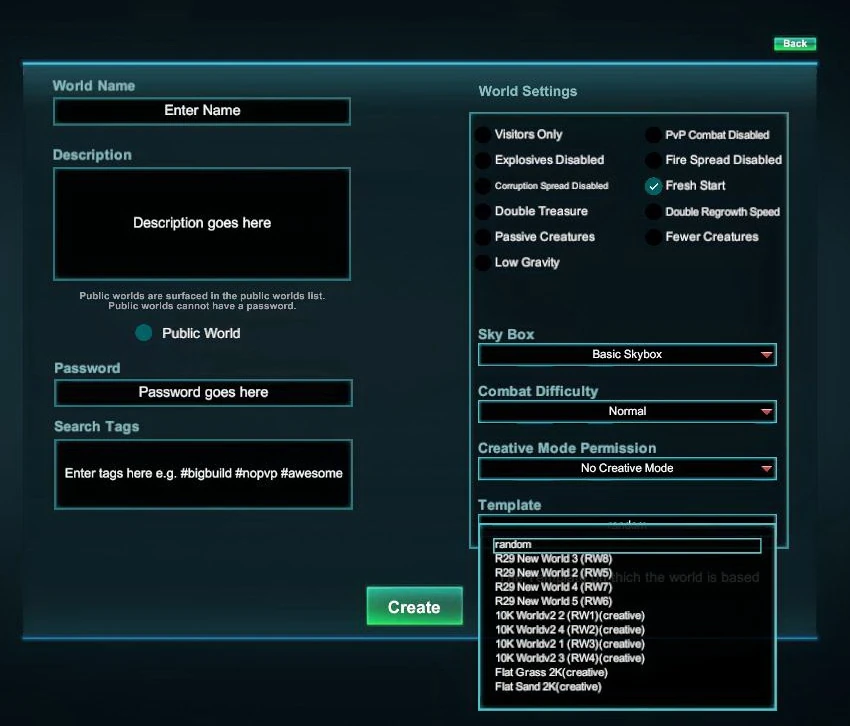Screen dimensions: 850x726
Task: Open the Sky Box dropdown
Action: (627, 355)
